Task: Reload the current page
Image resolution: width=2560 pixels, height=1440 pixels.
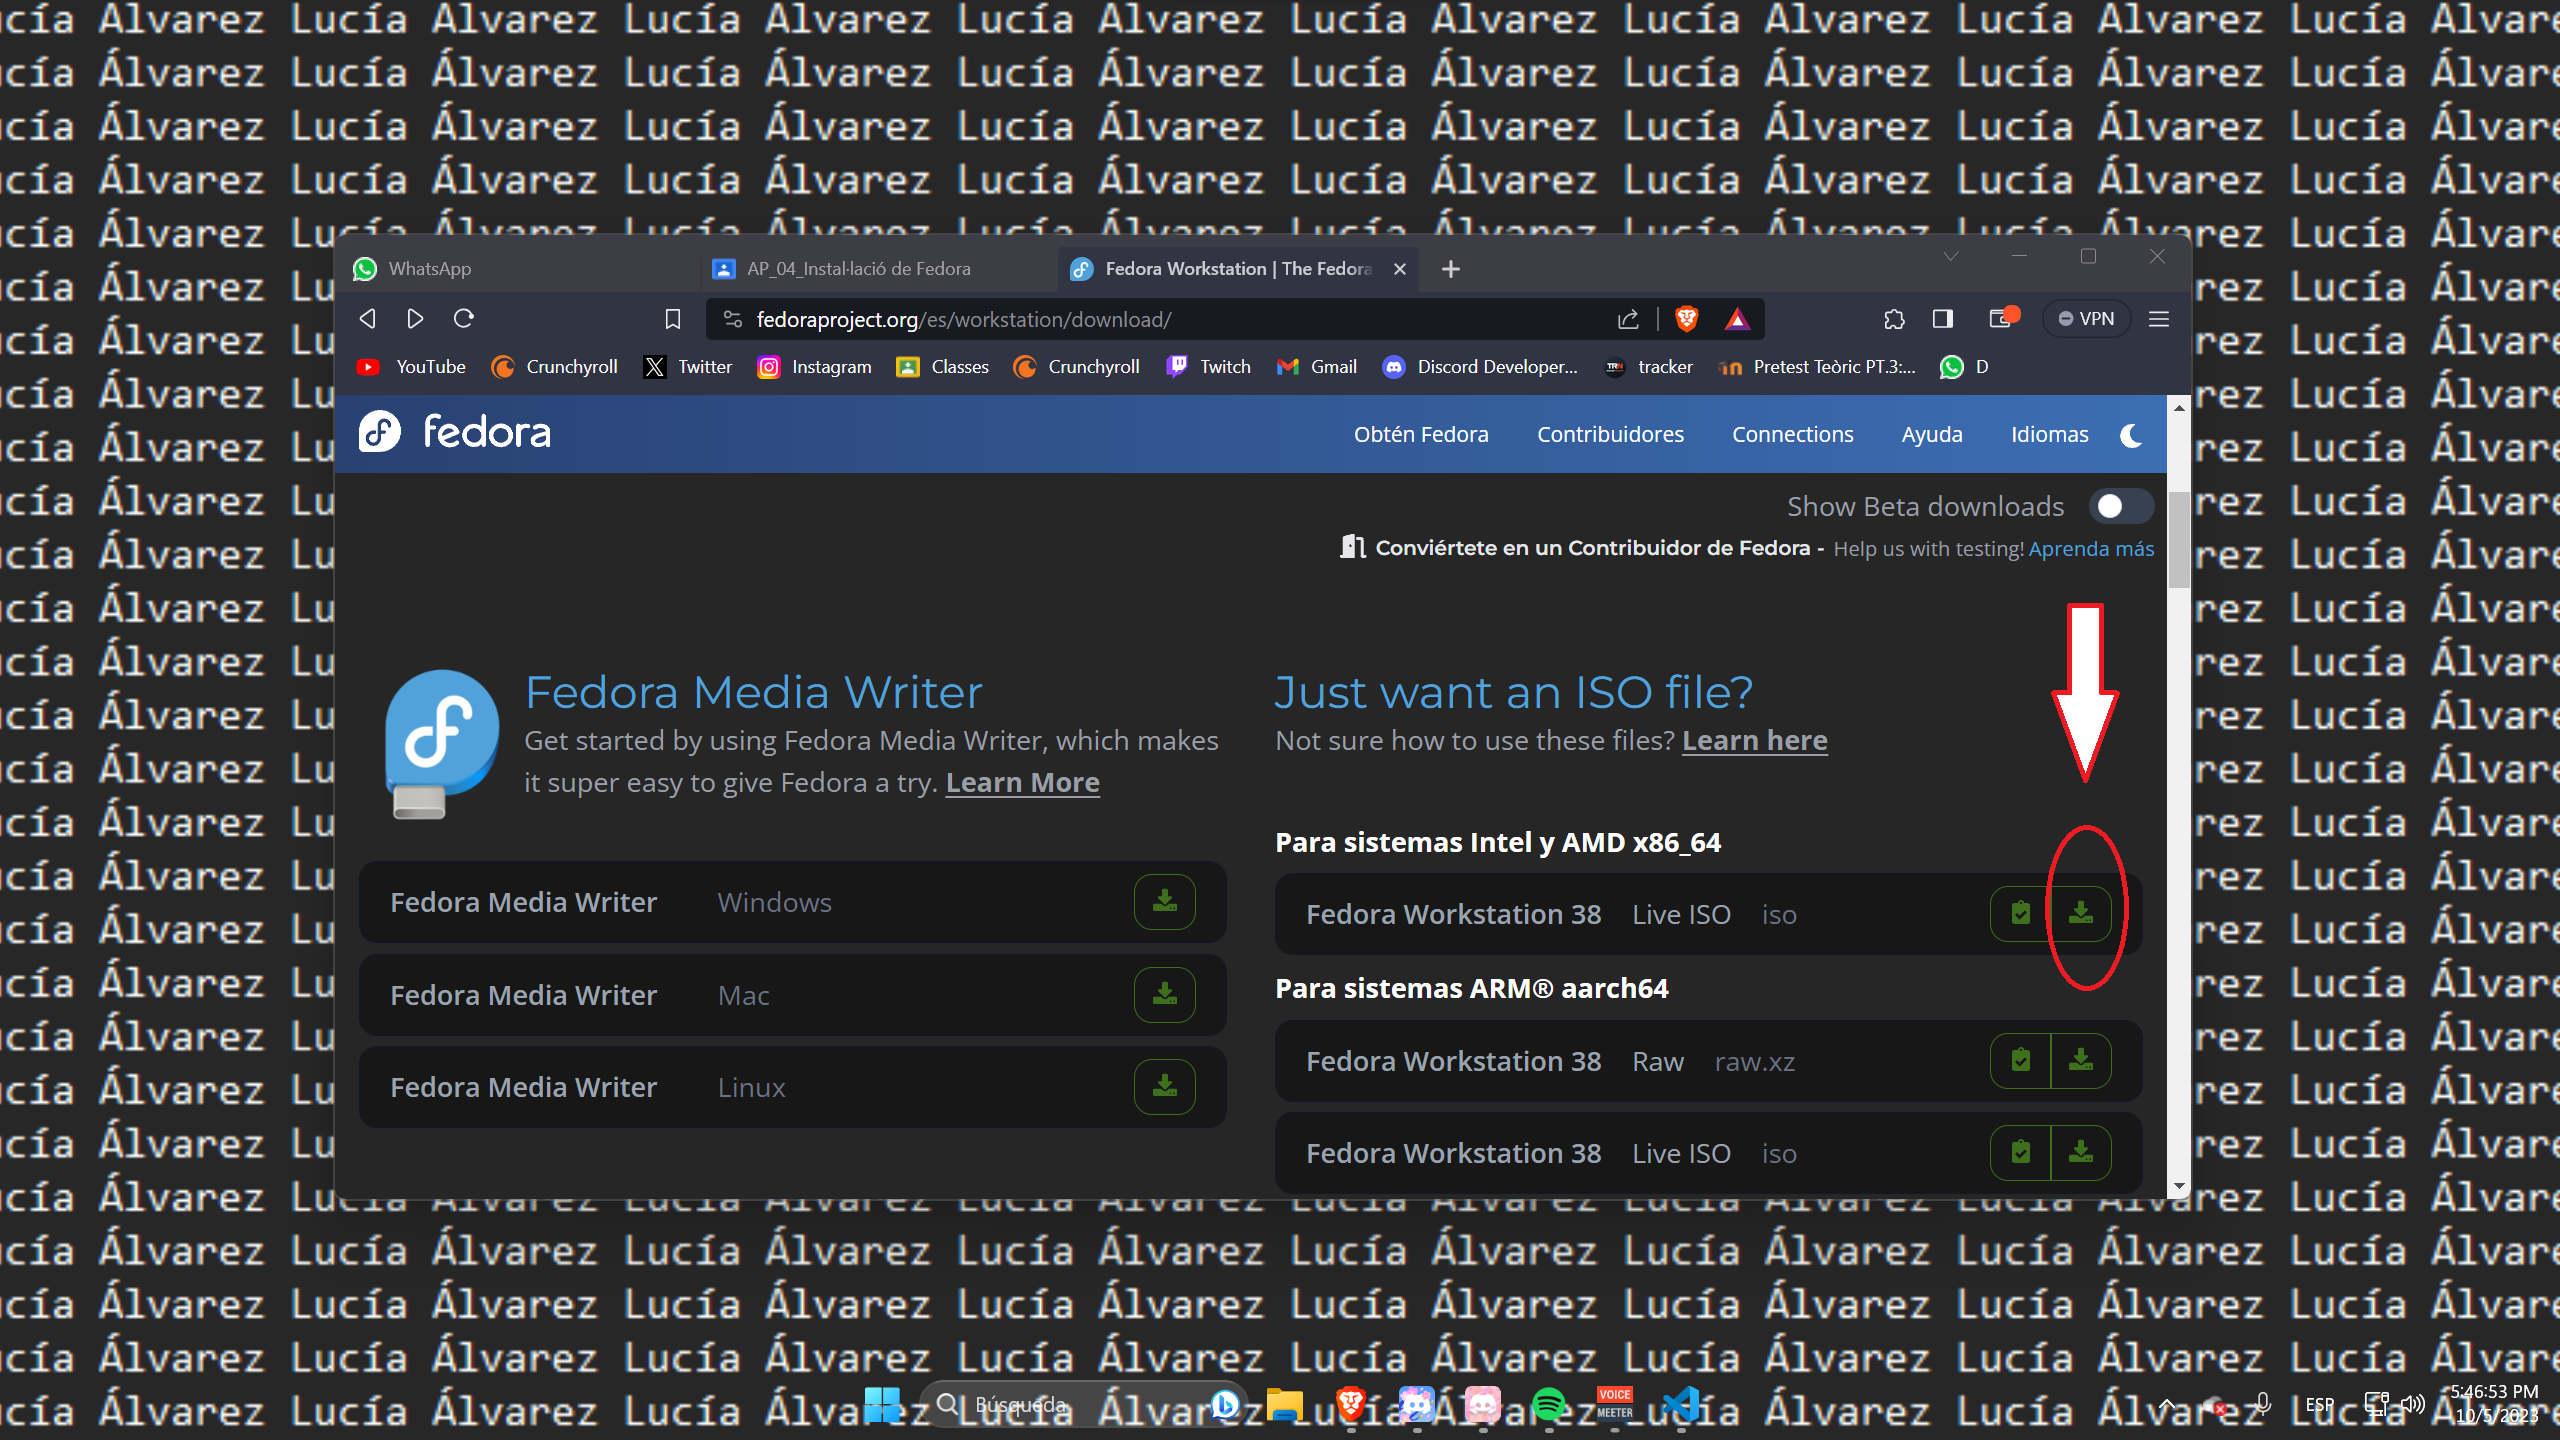Action: tap(464, 319)
